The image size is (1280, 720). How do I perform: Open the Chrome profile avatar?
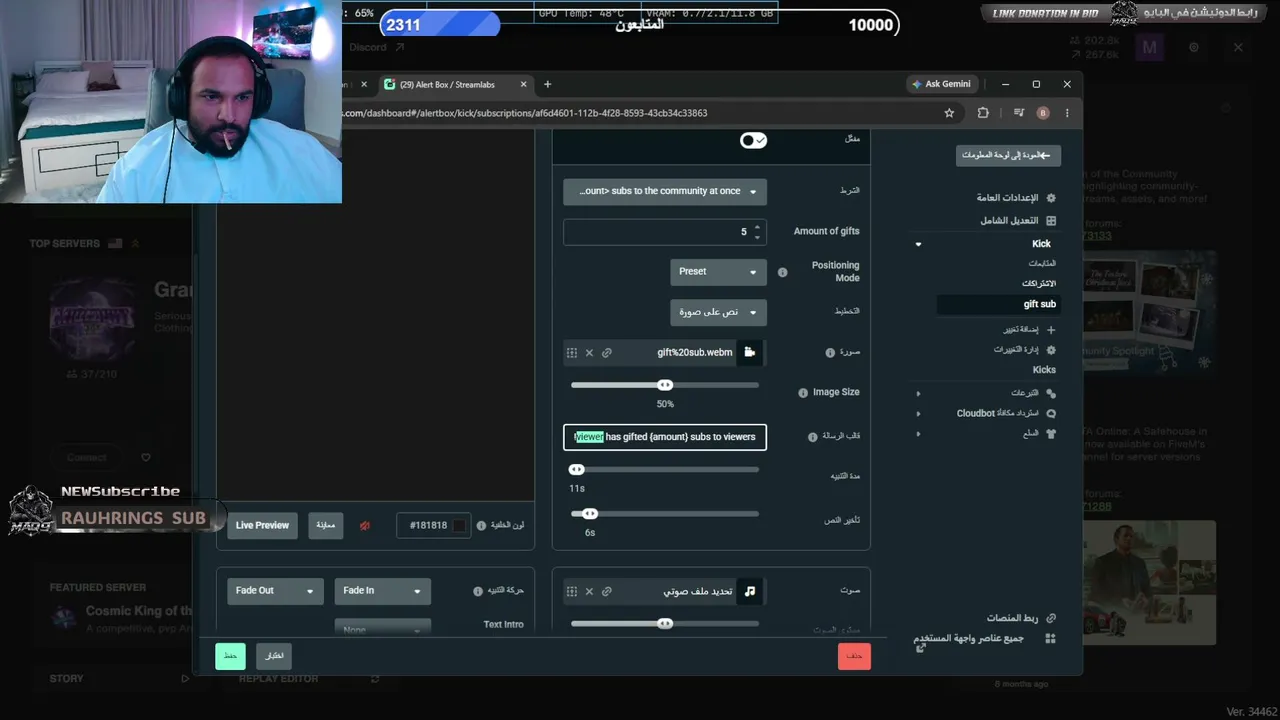point(1043,113)
